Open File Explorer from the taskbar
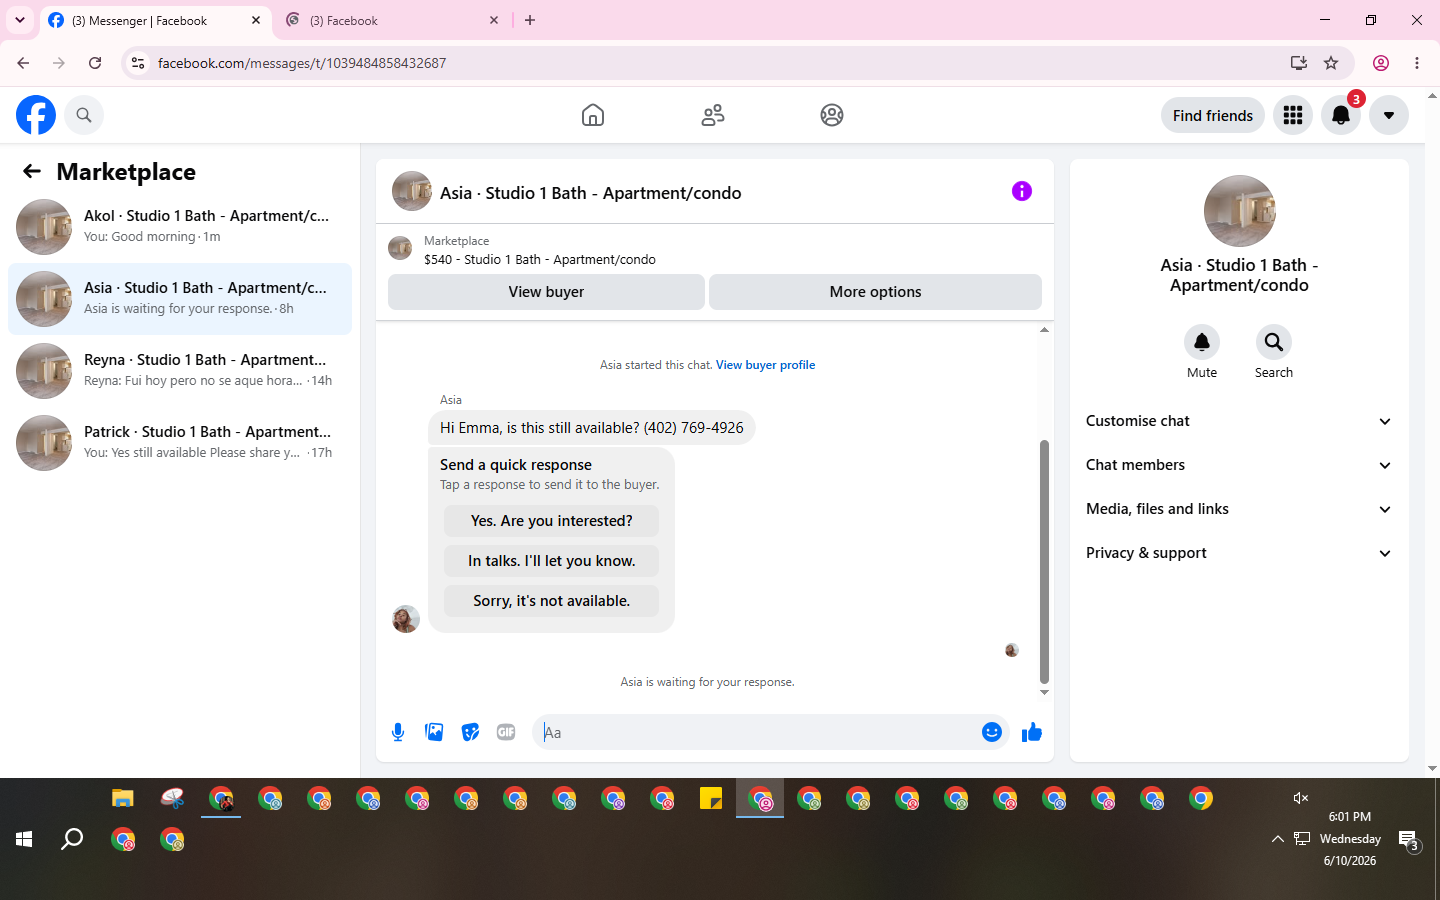 123,798
